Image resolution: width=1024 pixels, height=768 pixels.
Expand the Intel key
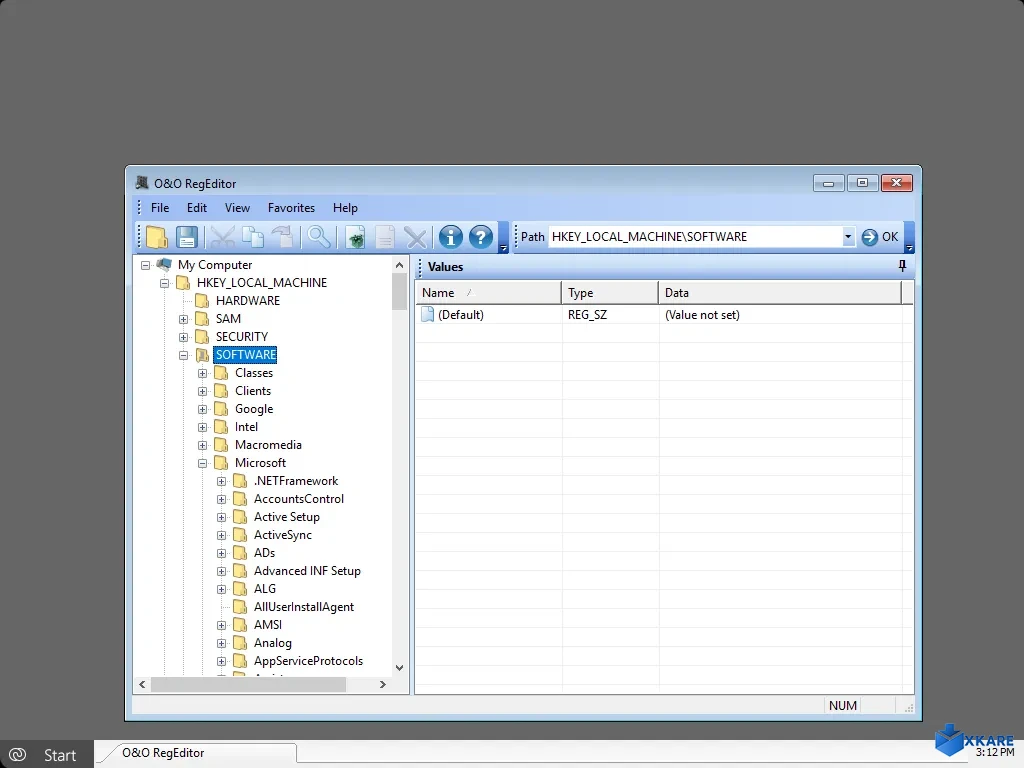pyautogui.click(x=202, y=427)
